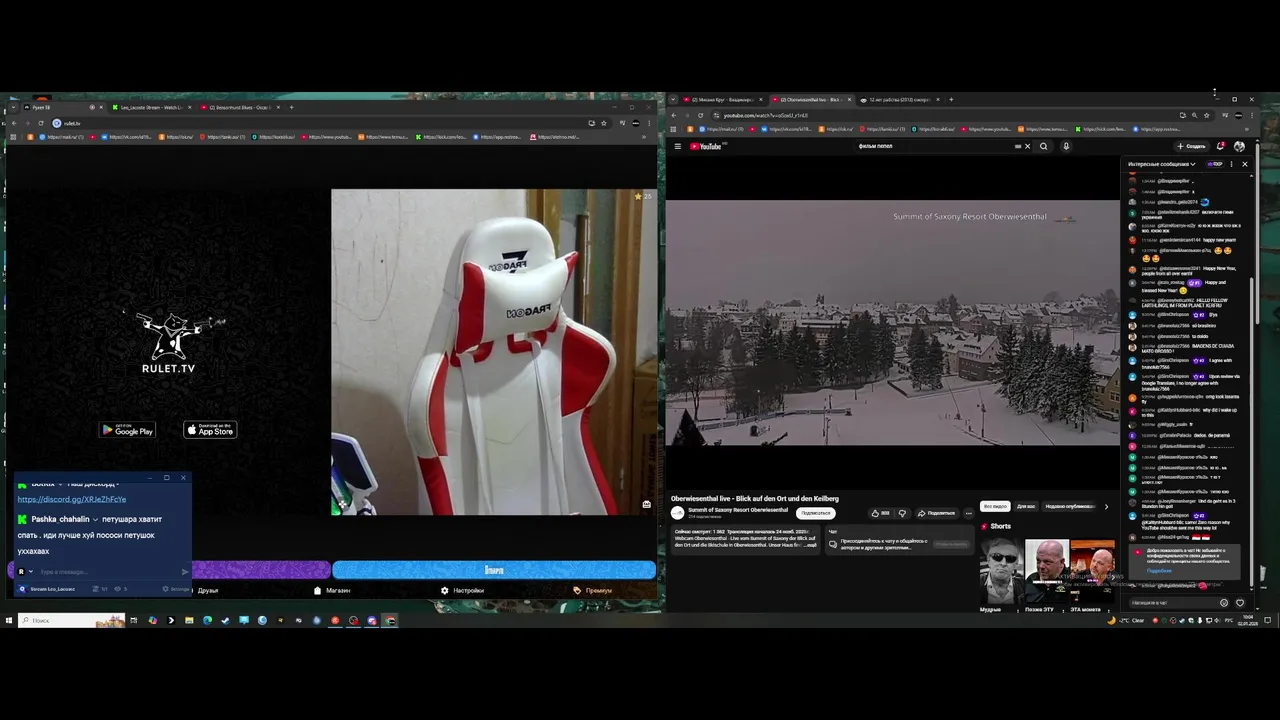Show more video category chips with the arrow
This screenshot has width=1280, height=720.
coord(1106,506)
